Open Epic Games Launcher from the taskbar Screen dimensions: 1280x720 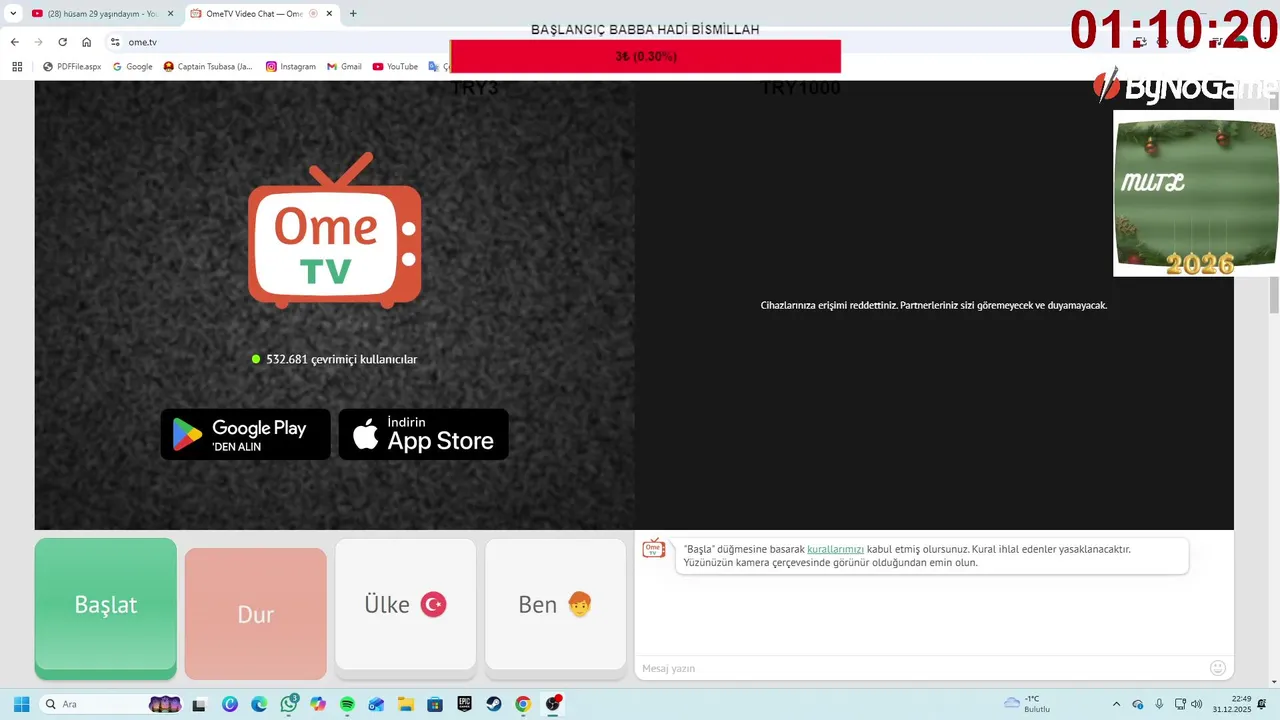[464, 704]
